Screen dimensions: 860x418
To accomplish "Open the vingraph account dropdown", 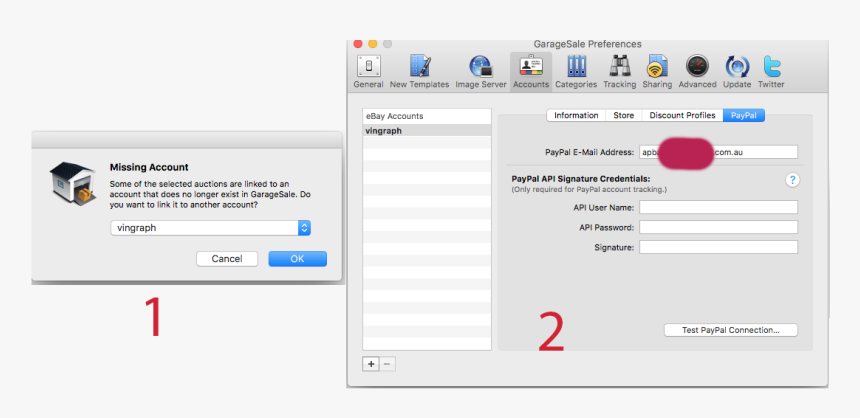I will [x=211, y=228].
